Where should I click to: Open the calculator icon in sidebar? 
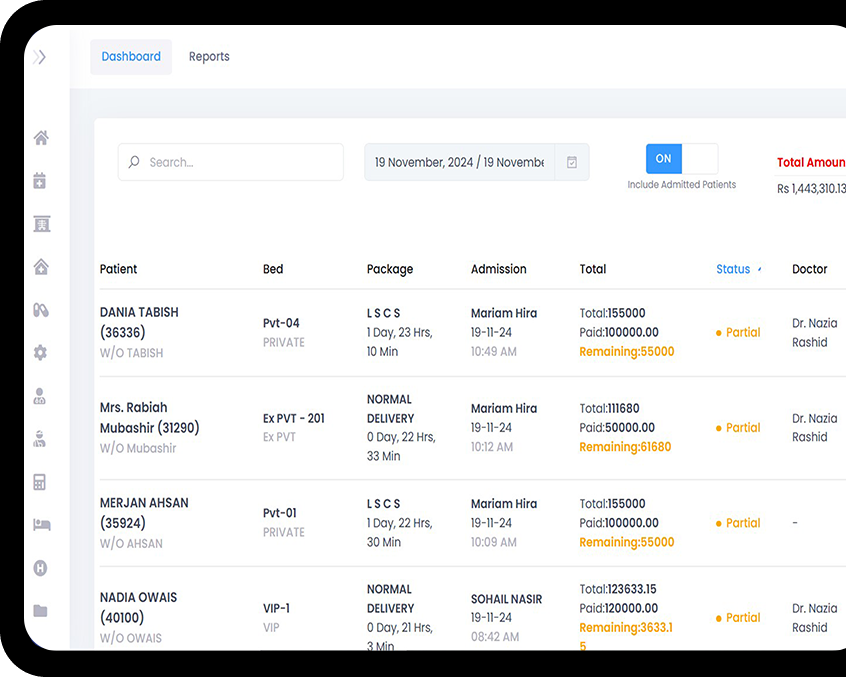(x=40, y=482)
